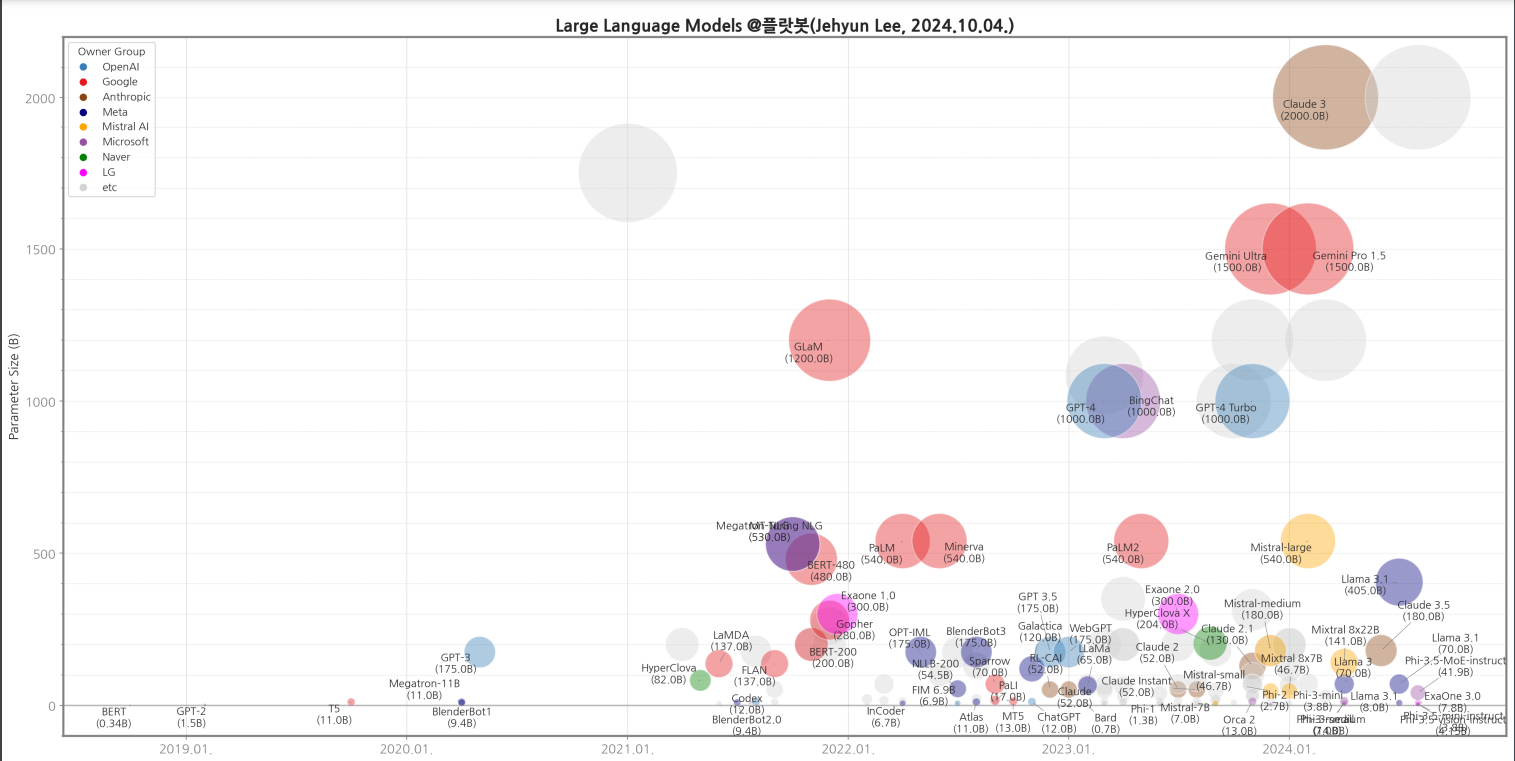
Task: Click the OpenAI legend color dot
Action: pyautogui.click(x=83, y=67)
